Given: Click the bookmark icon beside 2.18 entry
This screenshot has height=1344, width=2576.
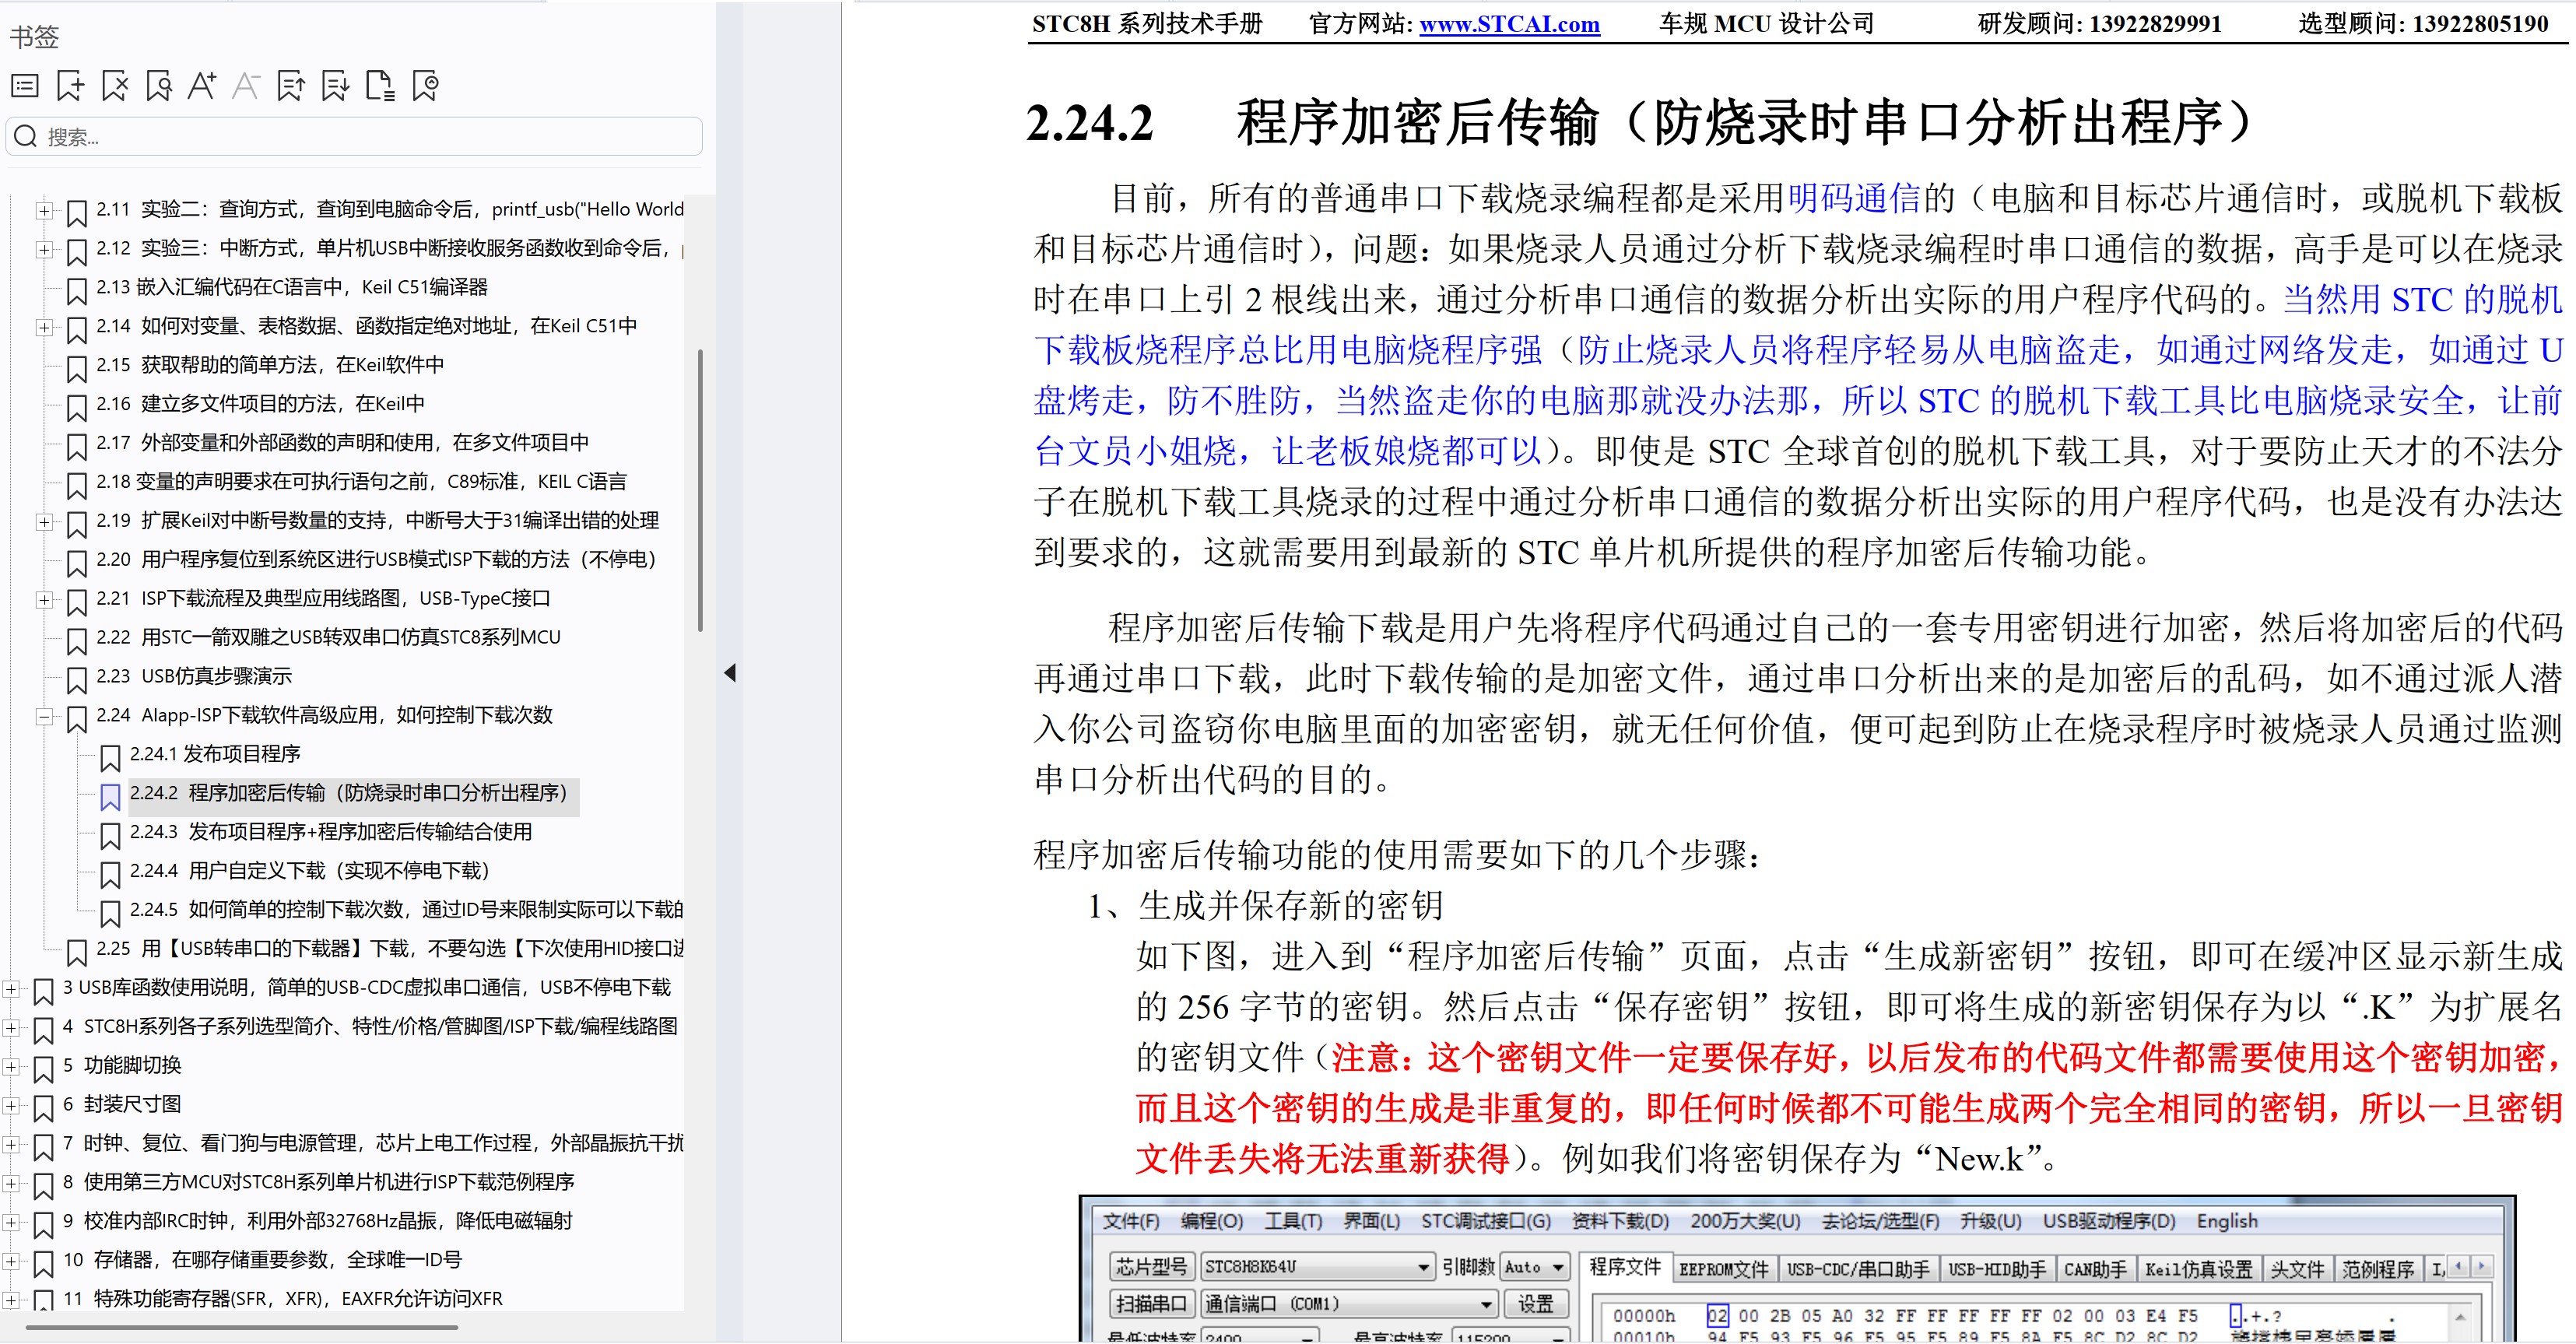Looking at the screenshot, I should pos(76,485).
